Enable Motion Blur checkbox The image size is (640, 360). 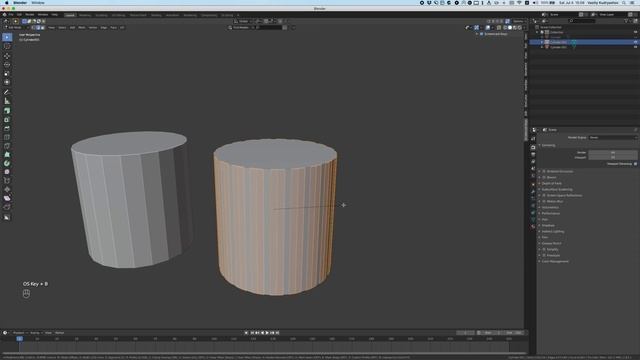point(544,201)
